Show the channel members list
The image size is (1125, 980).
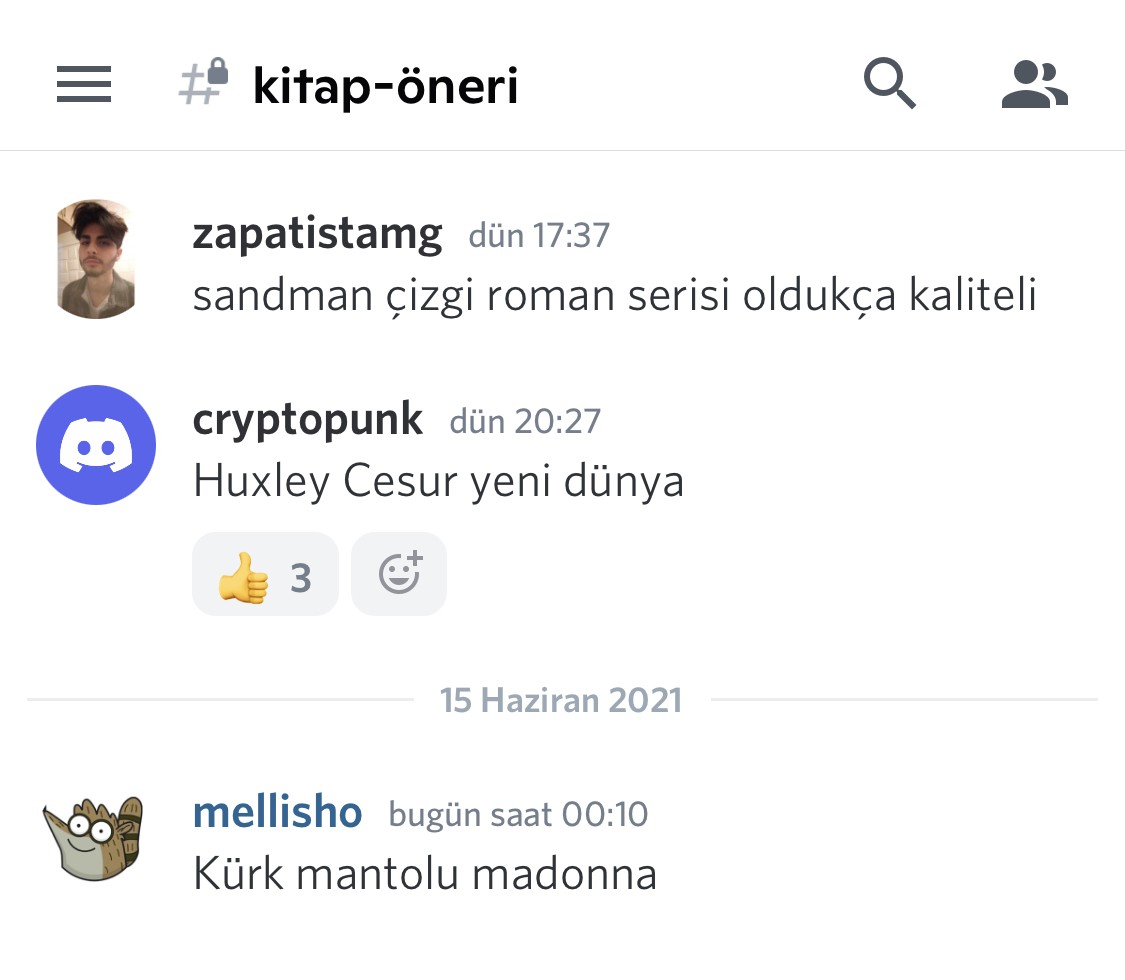pos(1035,84)
